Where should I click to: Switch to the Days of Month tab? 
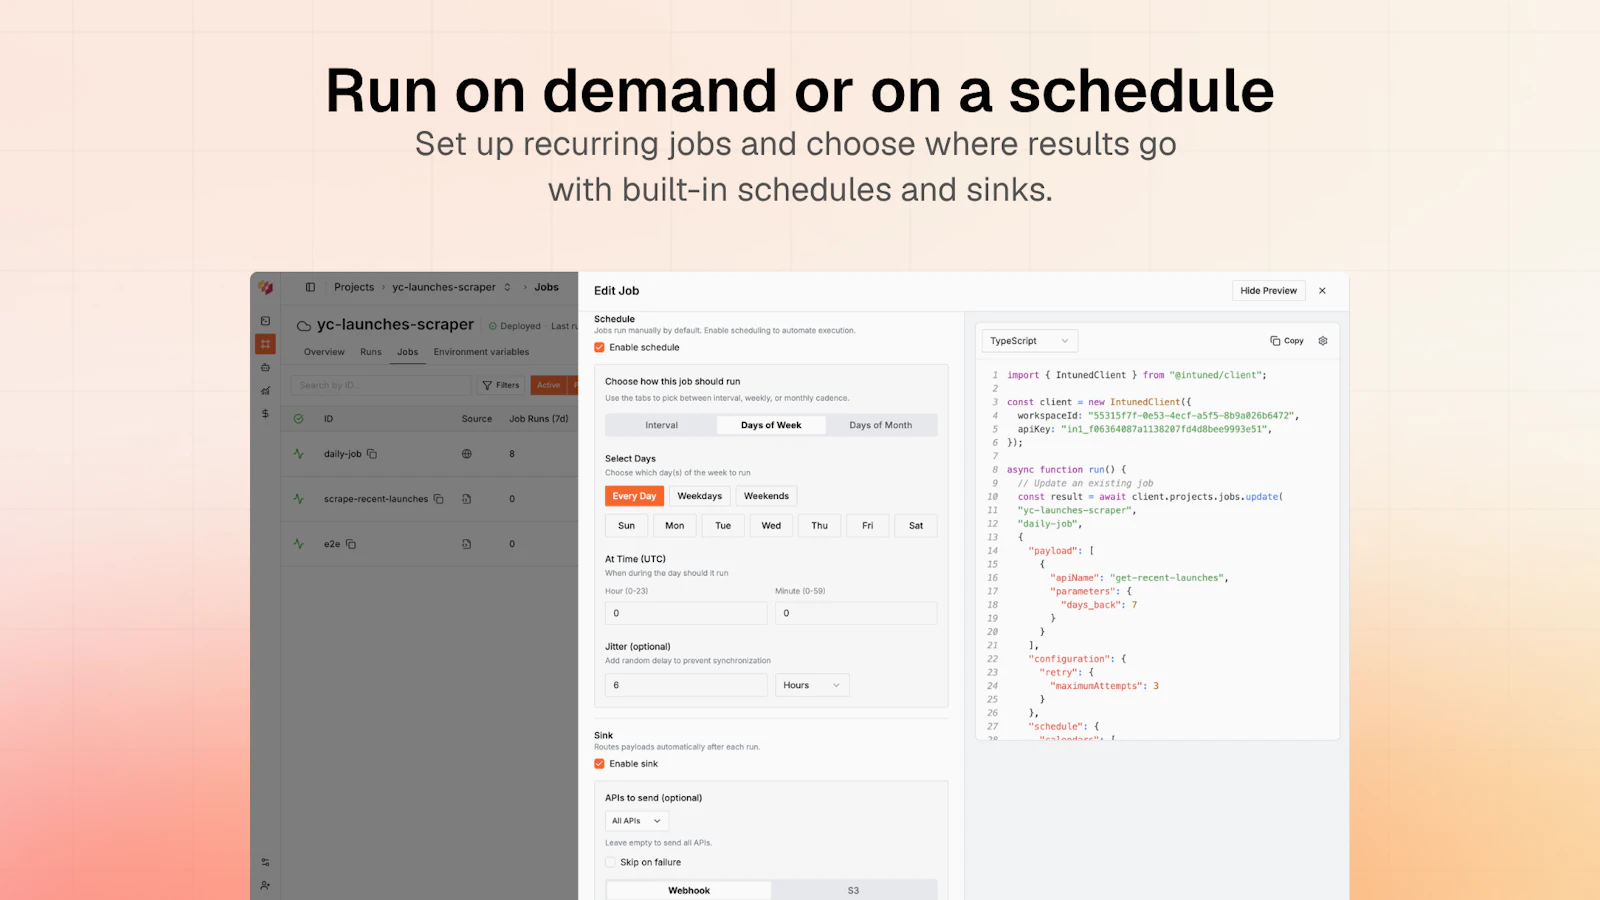tap(881, 425)
